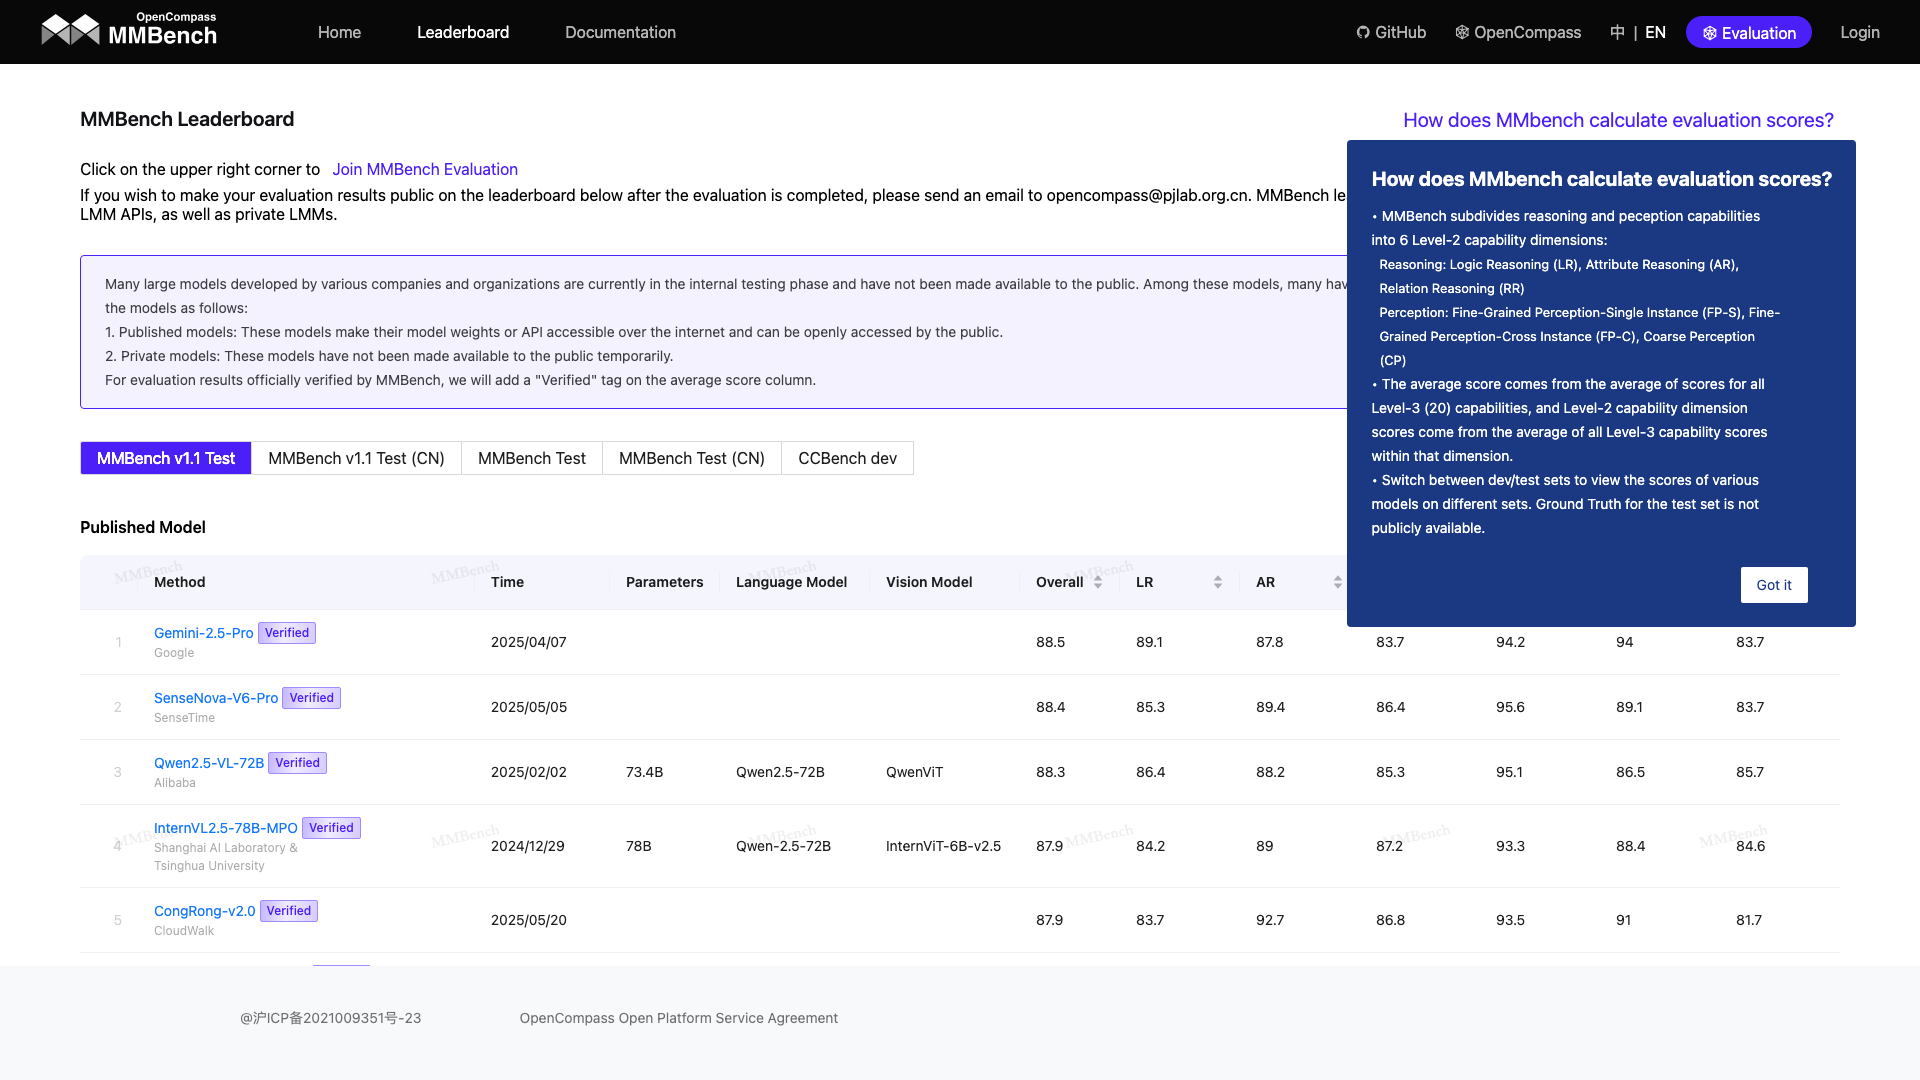
Task: Click 'How does MMbench calculate evaluation scores?' link
Action: tap(1618, 120)
